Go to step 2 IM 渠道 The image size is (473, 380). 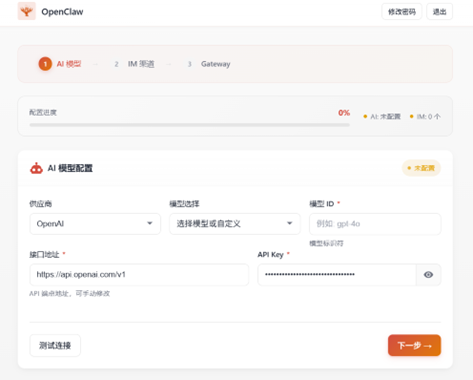[x=134, y=64]
